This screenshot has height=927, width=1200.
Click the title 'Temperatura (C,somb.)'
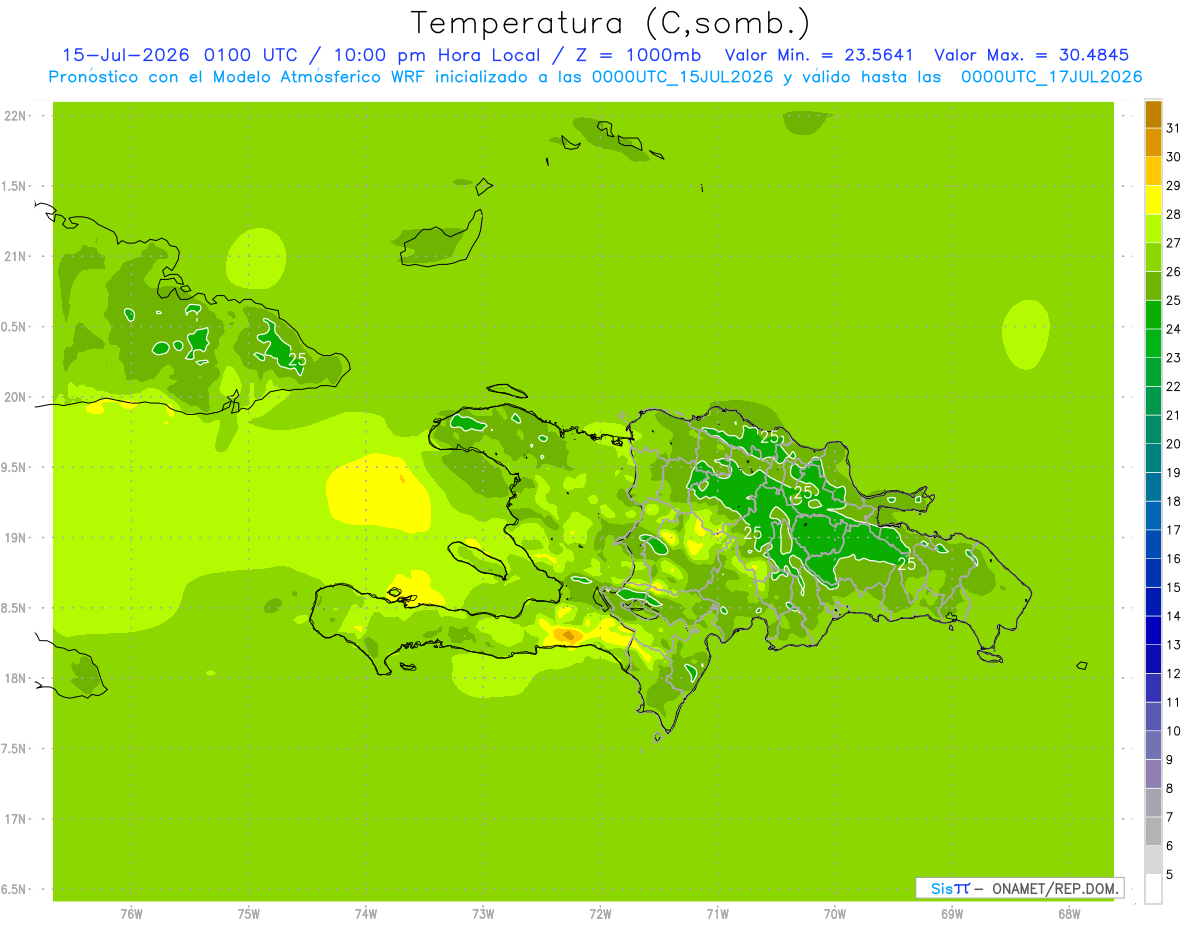pyautogui.click(x=610, y=23)
